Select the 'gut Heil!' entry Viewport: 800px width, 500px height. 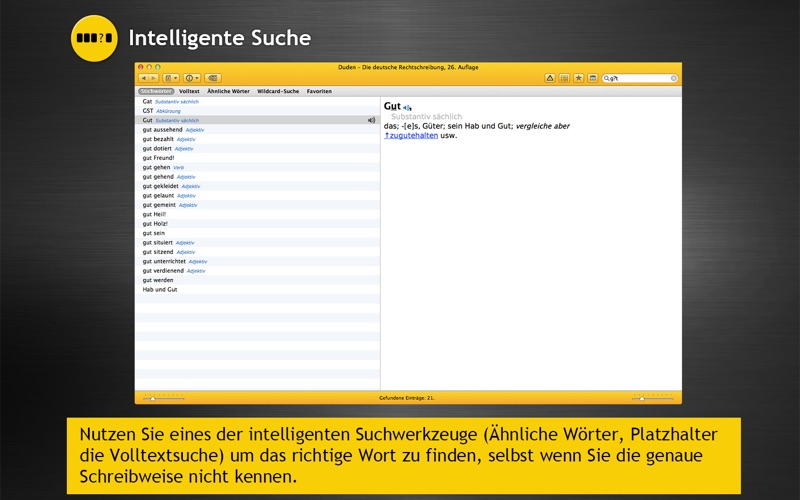tap(258, 214)
